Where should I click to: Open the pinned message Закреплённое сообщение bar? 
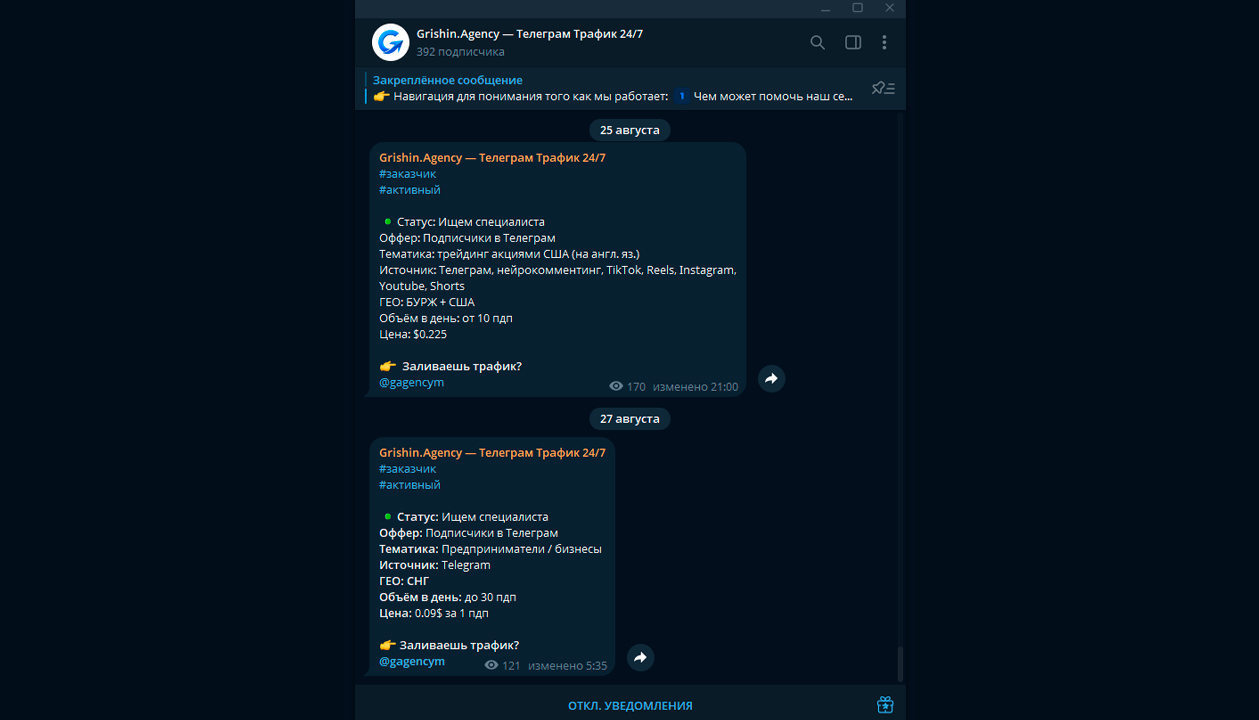tap(612, 88)
